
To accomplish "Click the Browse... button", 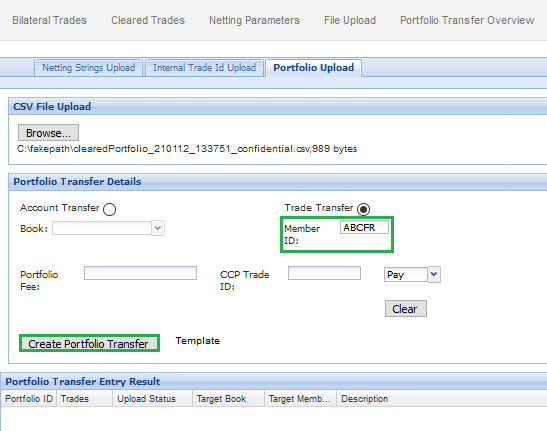I will pyautogui.click(x=48, y=133).
